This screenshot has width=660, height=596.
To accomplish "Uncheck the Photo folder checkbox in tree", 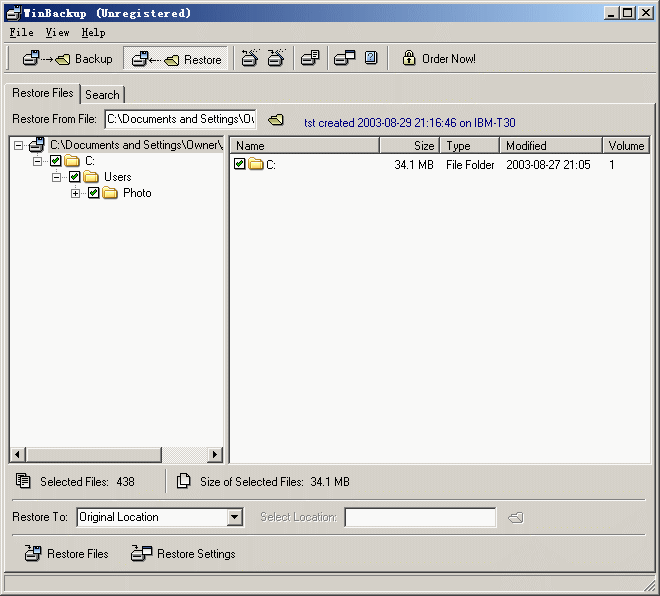I will coord(94,193).
